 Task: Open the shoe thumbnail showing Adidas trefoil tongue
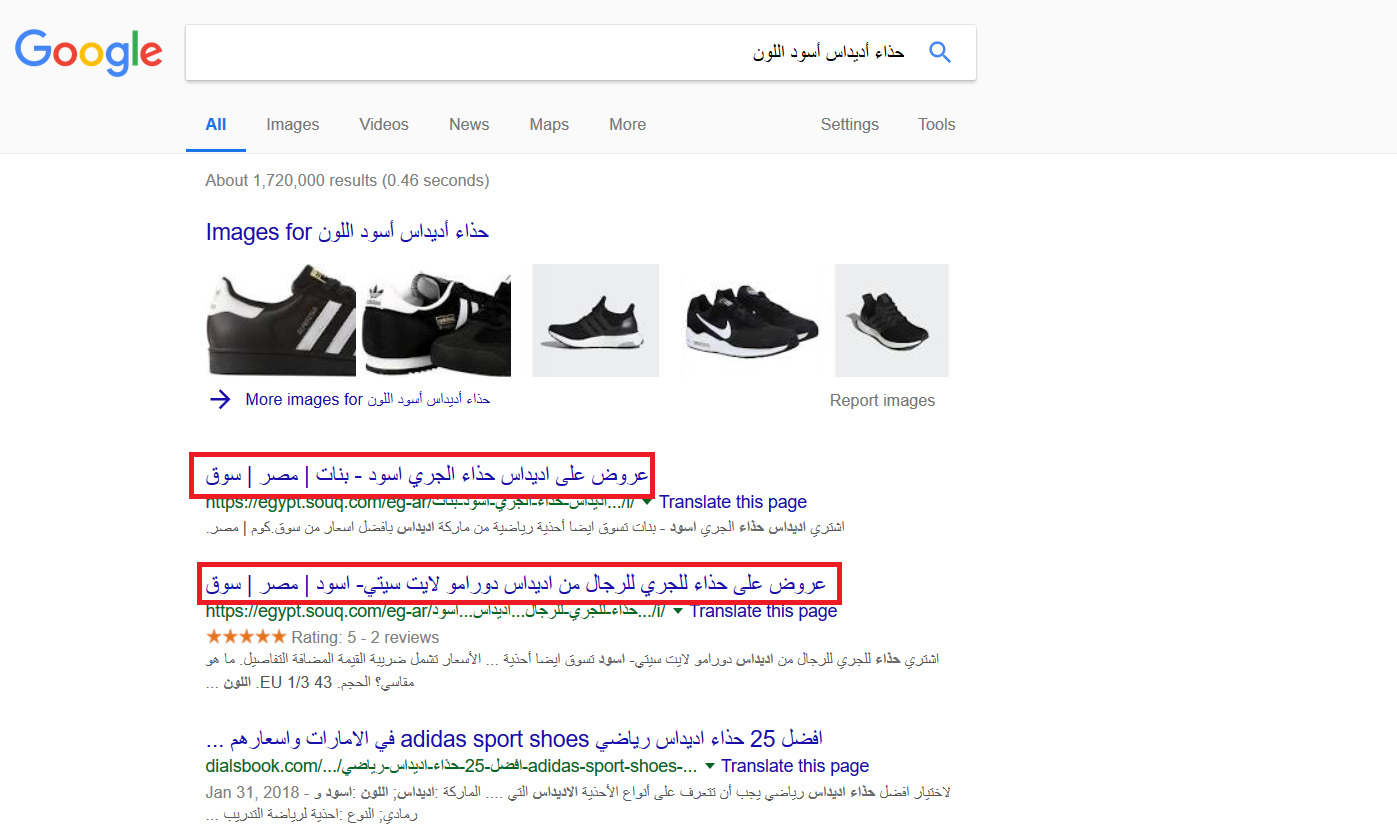tap(436, 320)
